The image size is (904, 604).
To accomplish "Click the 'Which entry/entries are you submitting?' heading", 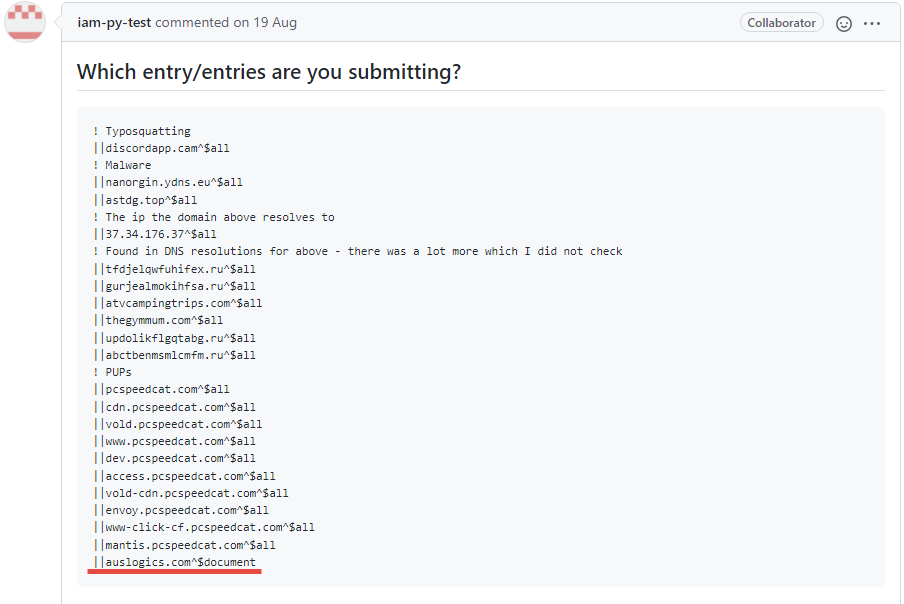I will [269, 72].
